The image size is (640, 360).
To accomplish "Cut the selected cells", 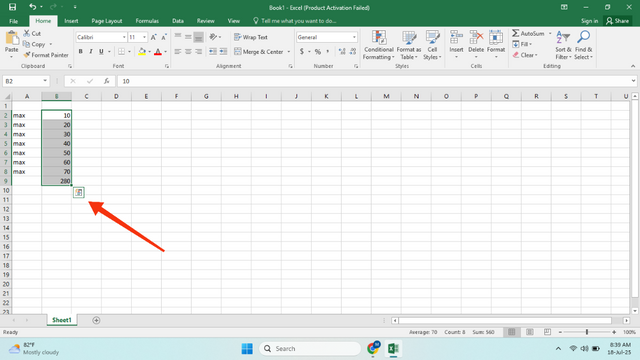I will pos(32,33).
